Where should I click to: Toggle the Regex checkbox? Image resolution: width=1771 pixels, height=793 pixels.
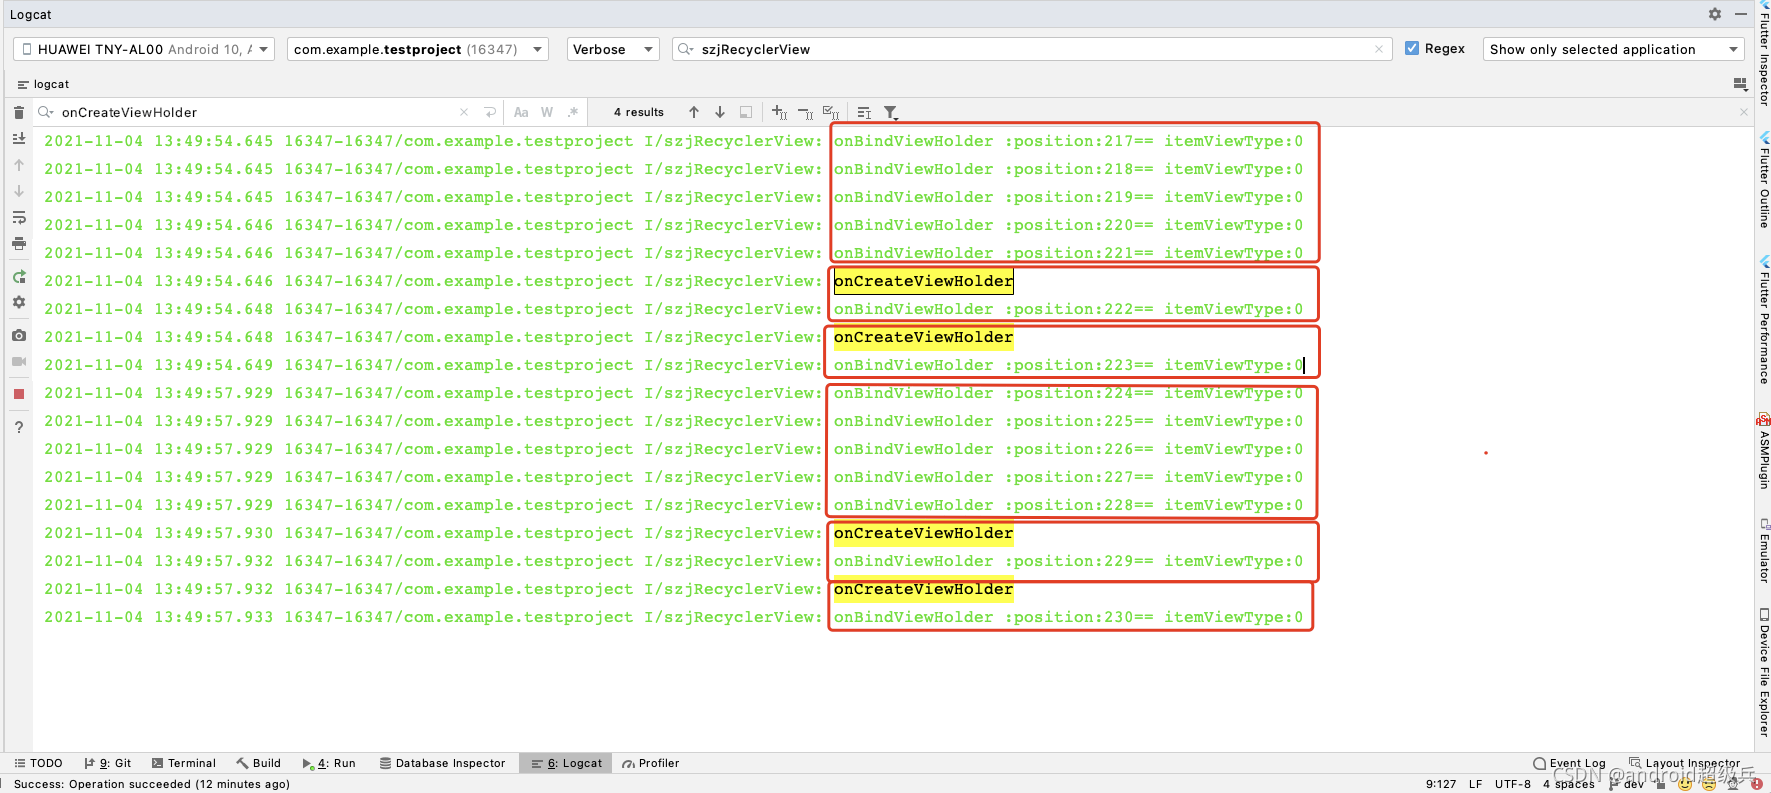(x=1412, y=48)
